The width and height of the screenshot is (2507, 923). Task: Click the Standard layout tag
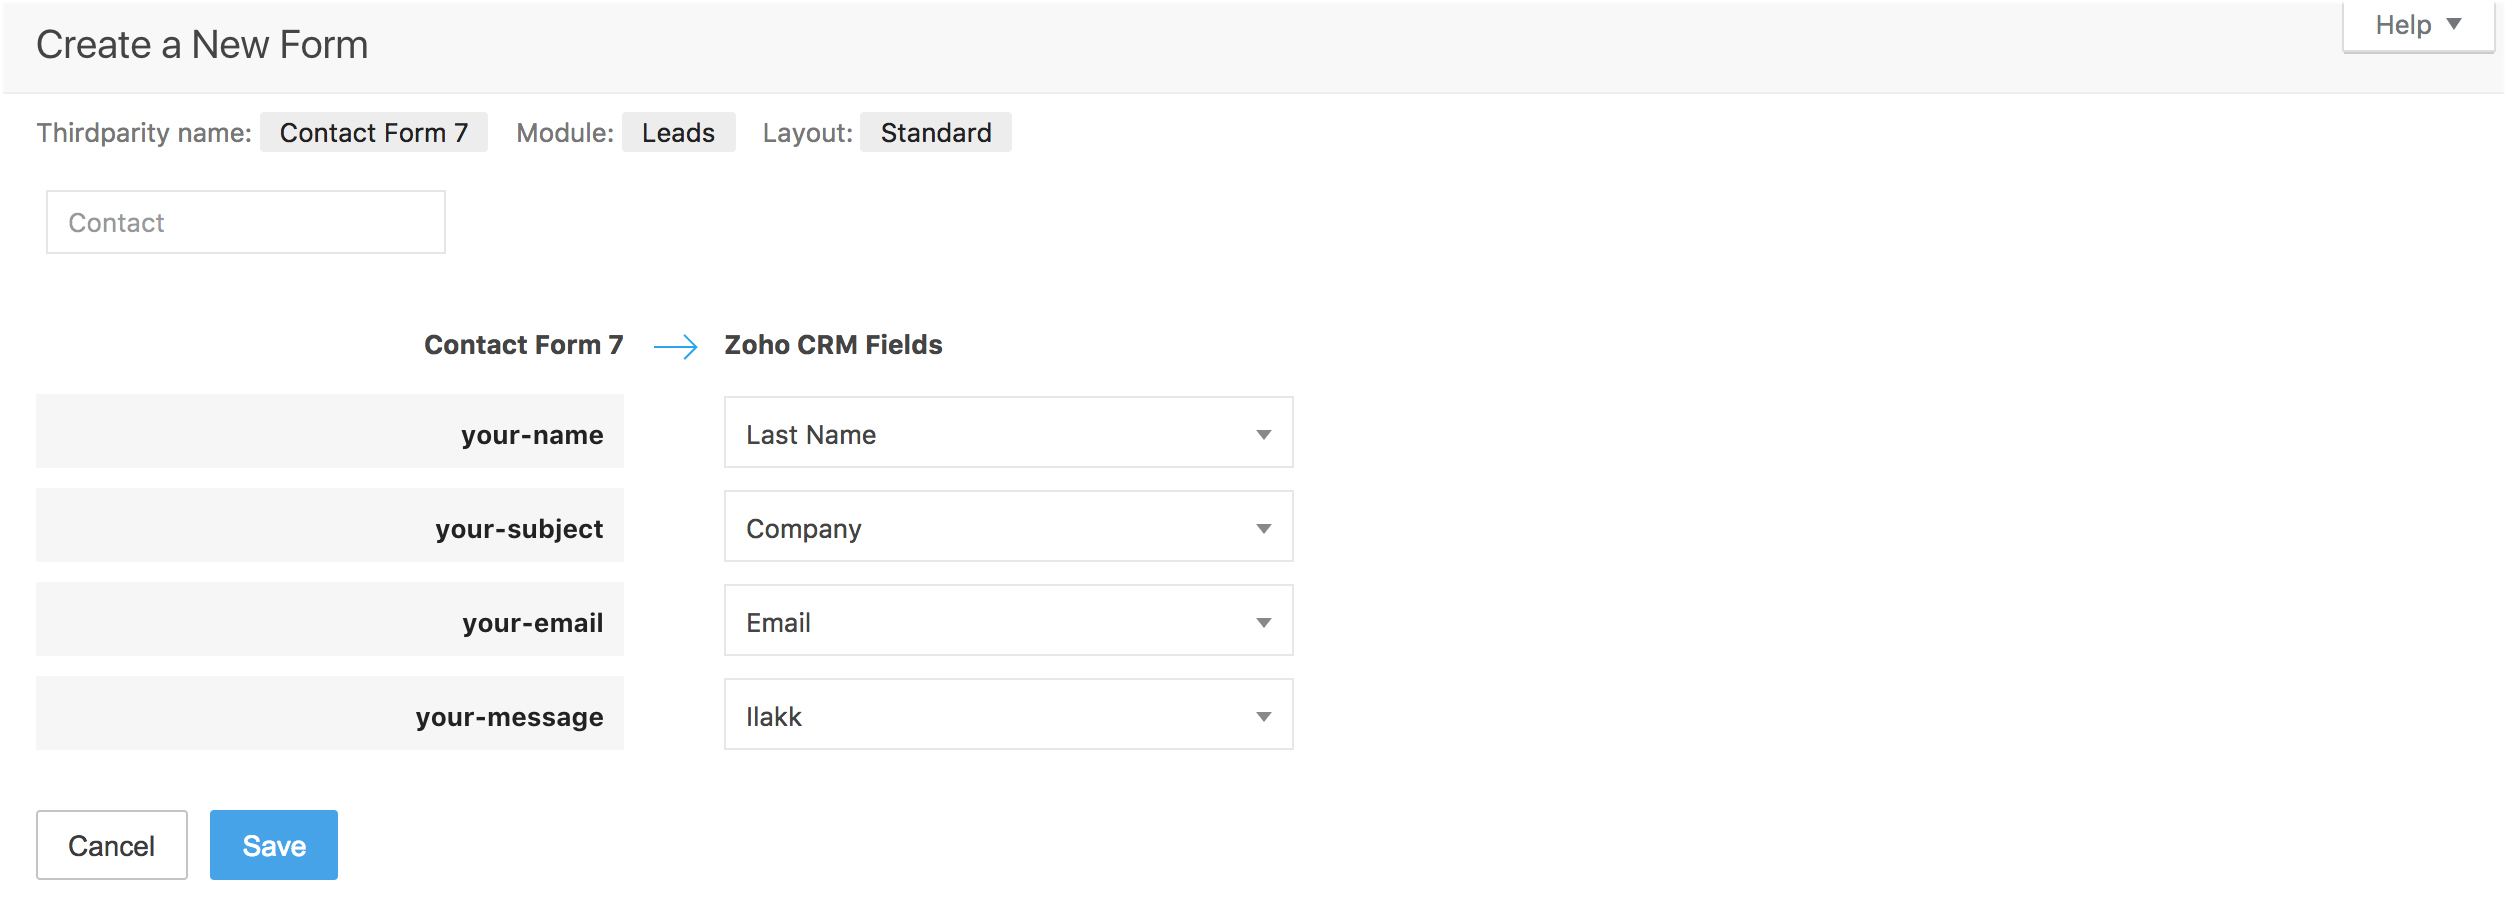(x=935, y=132)
